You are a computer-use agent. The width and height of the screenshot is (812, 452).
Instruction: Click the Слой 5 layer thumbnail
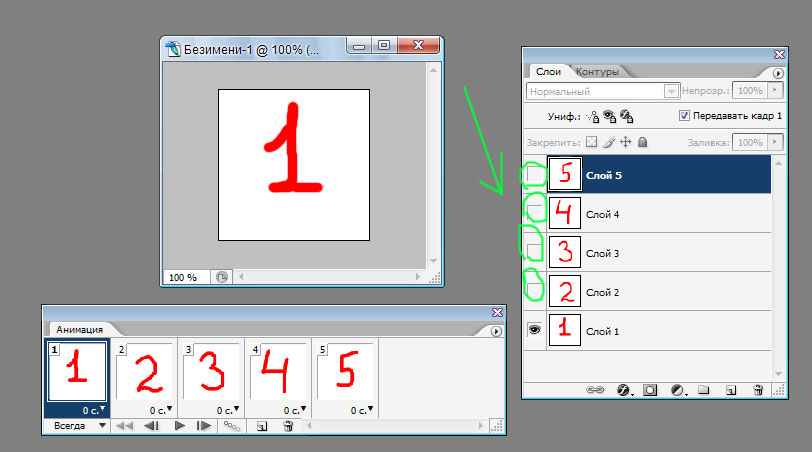564,173
